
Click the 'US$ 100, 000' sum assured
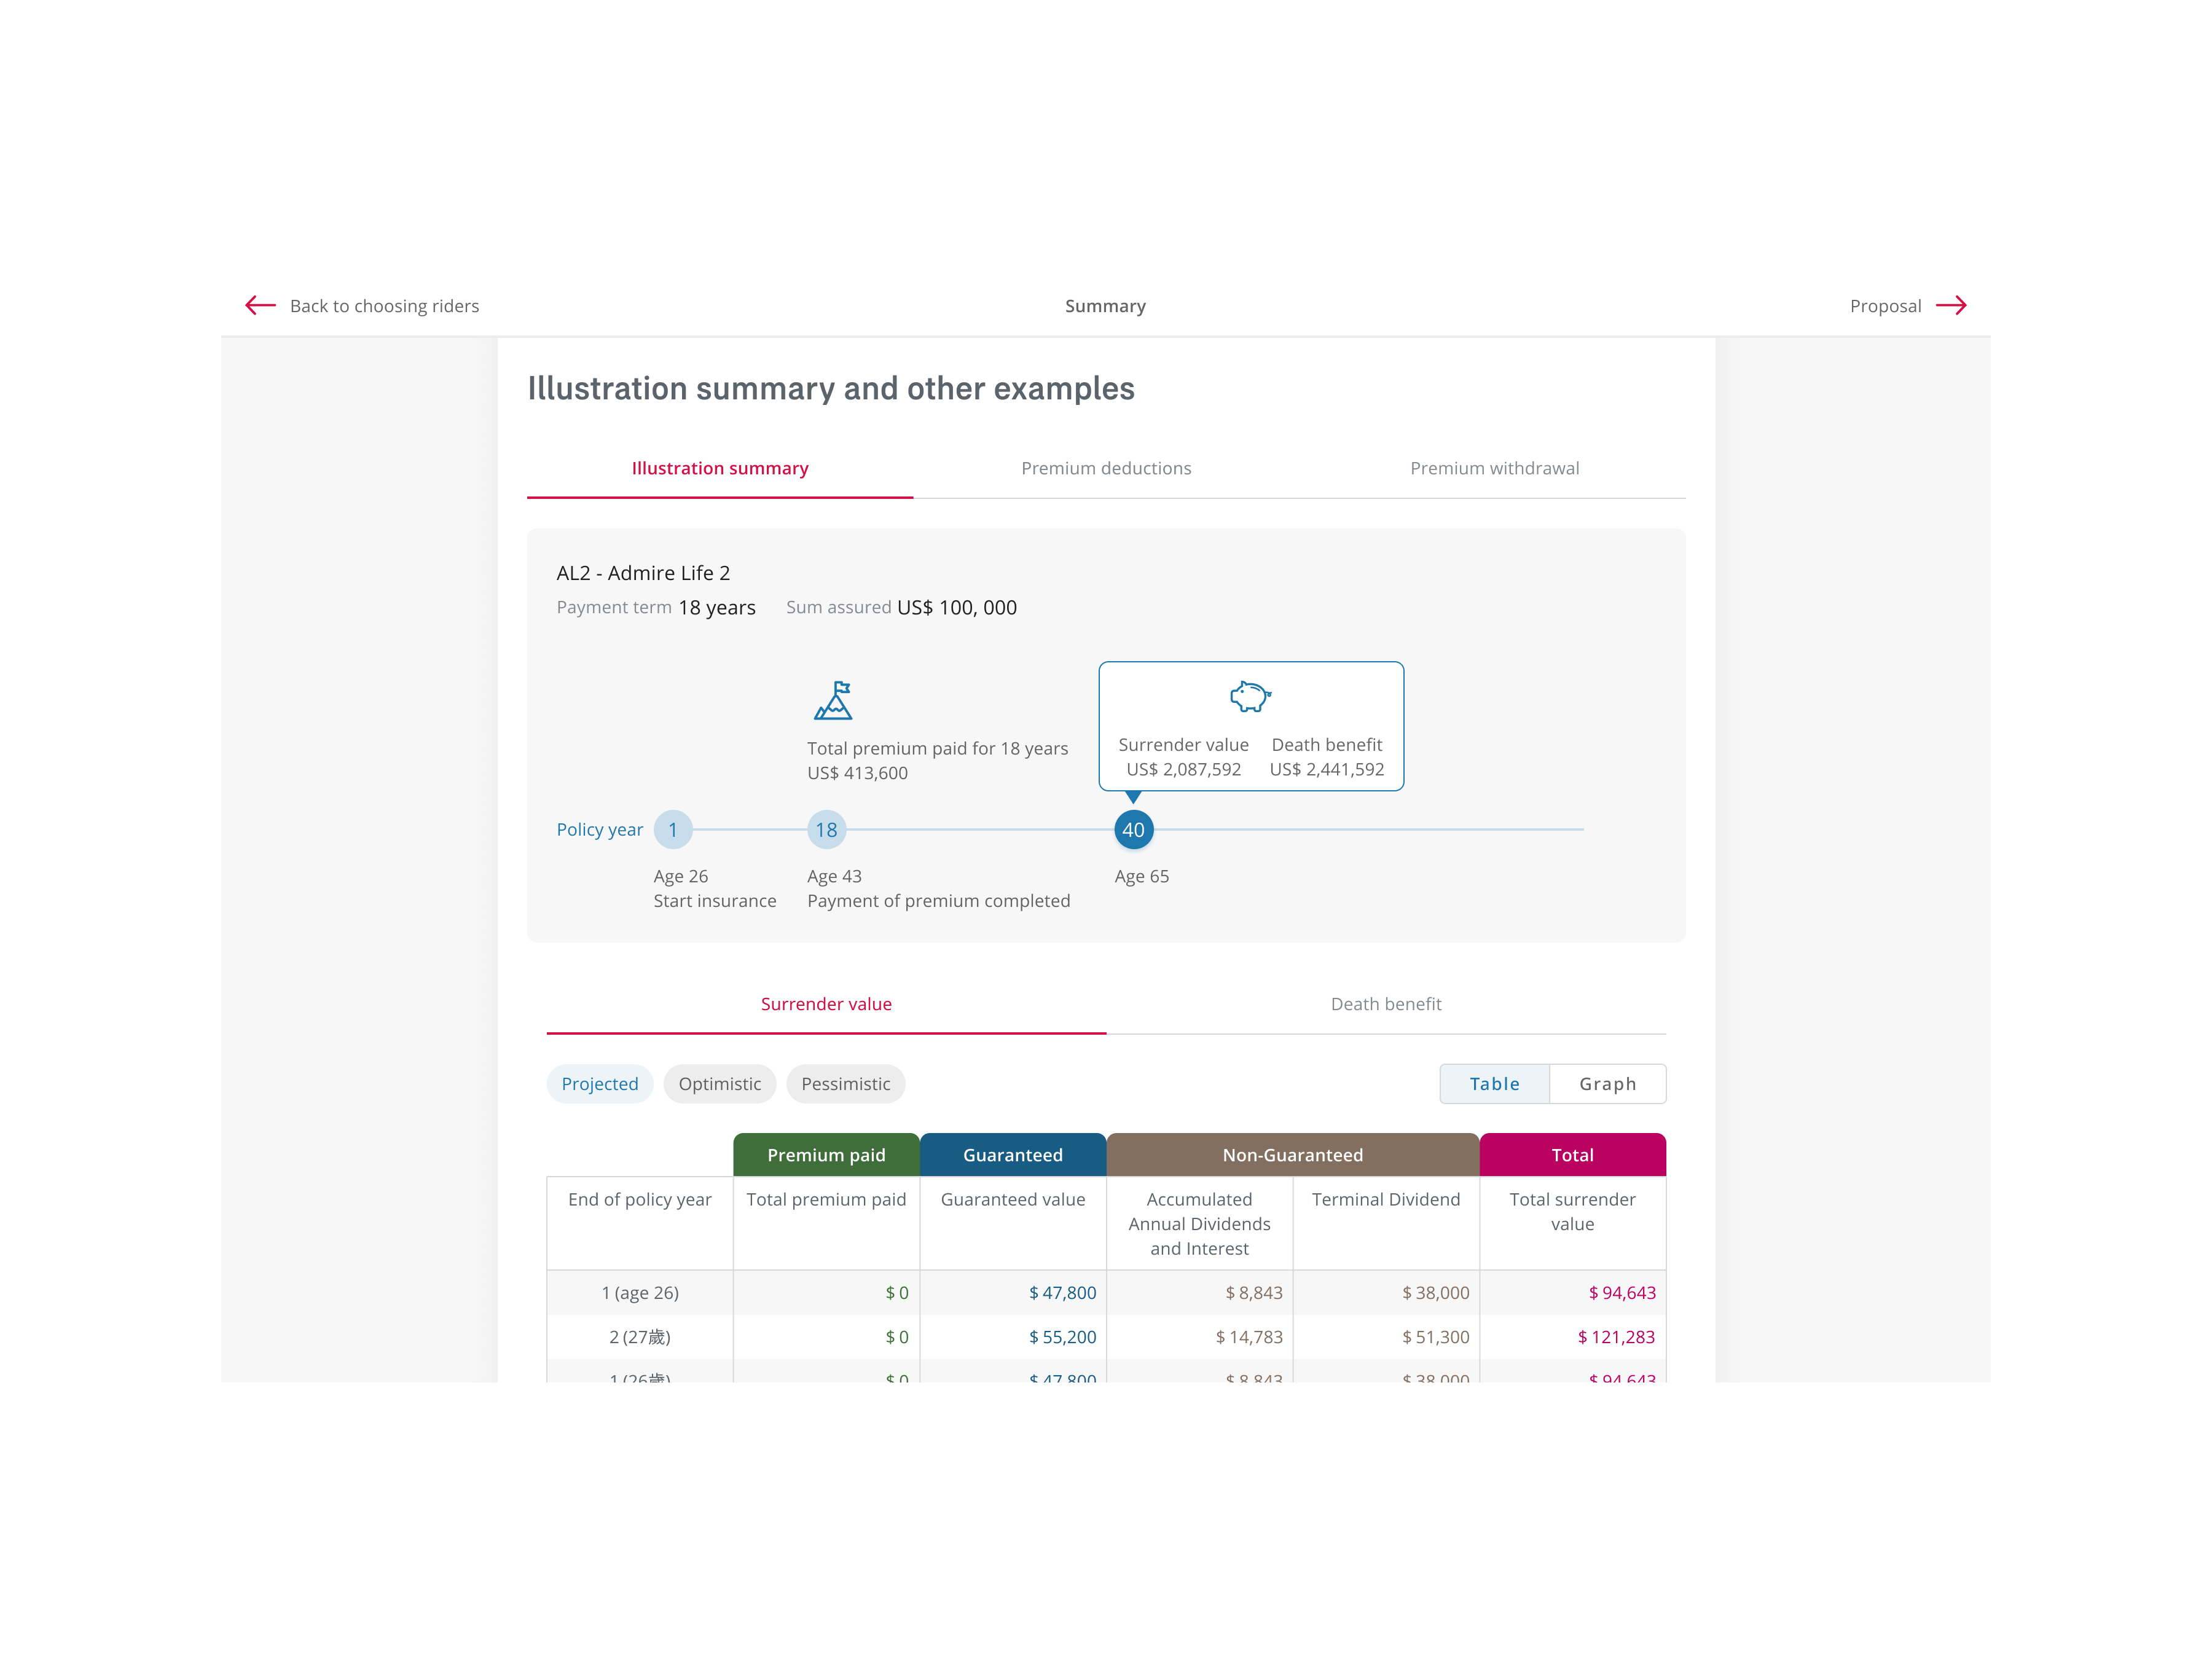(x=957, y=608)
